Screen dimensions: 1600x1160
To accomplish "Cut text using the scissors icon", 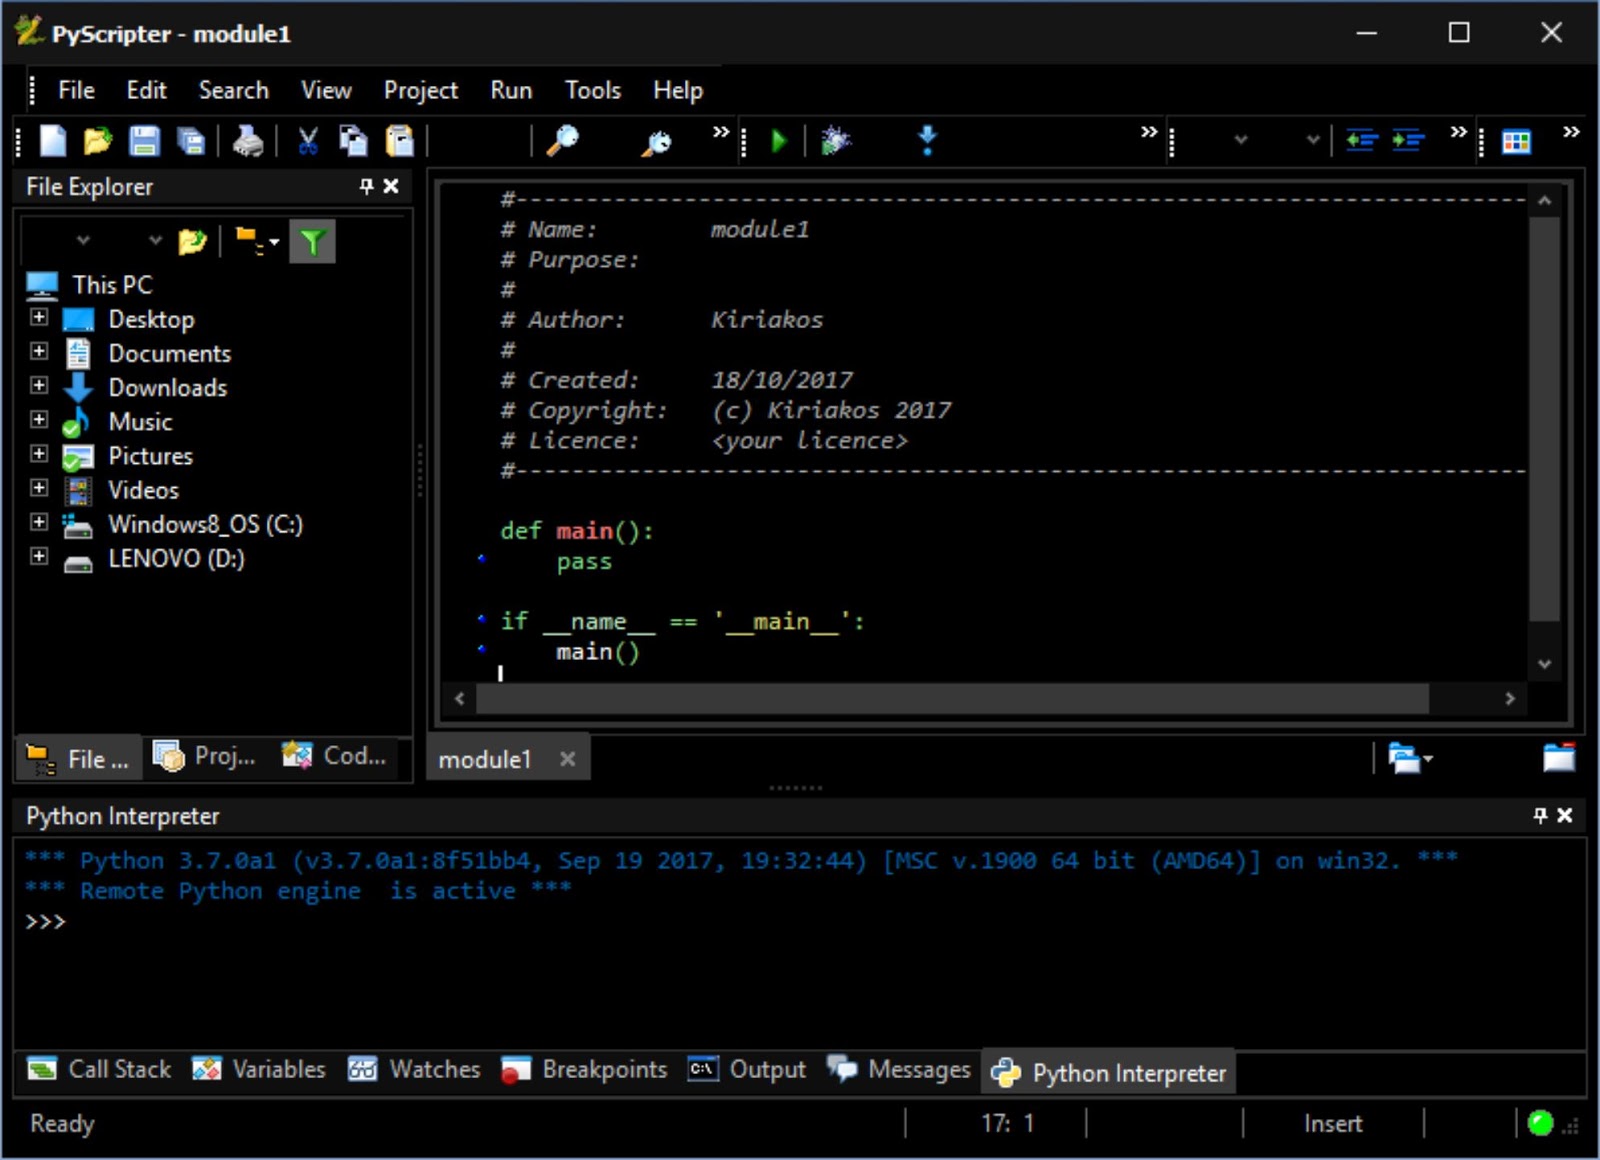I will coord(307,141).
